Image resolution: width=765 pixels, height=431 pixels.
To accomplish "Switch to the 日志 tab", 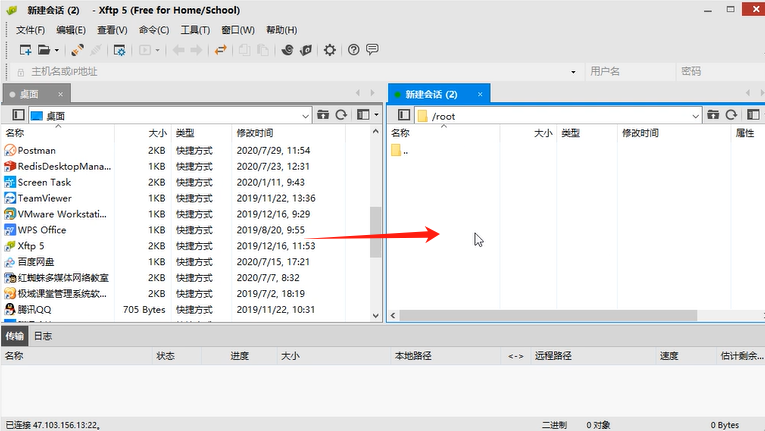I will pos(43,336).
